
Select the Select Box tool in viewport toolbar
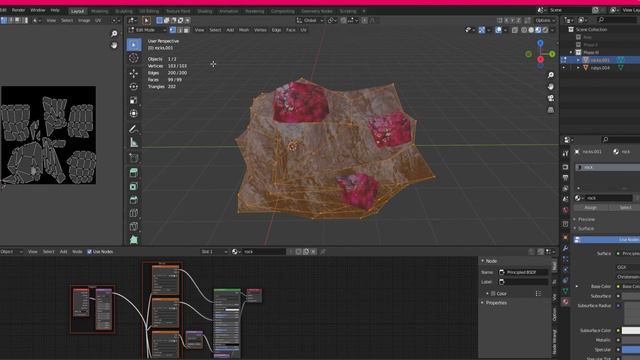pyautogui.click(x=134, y=44)
